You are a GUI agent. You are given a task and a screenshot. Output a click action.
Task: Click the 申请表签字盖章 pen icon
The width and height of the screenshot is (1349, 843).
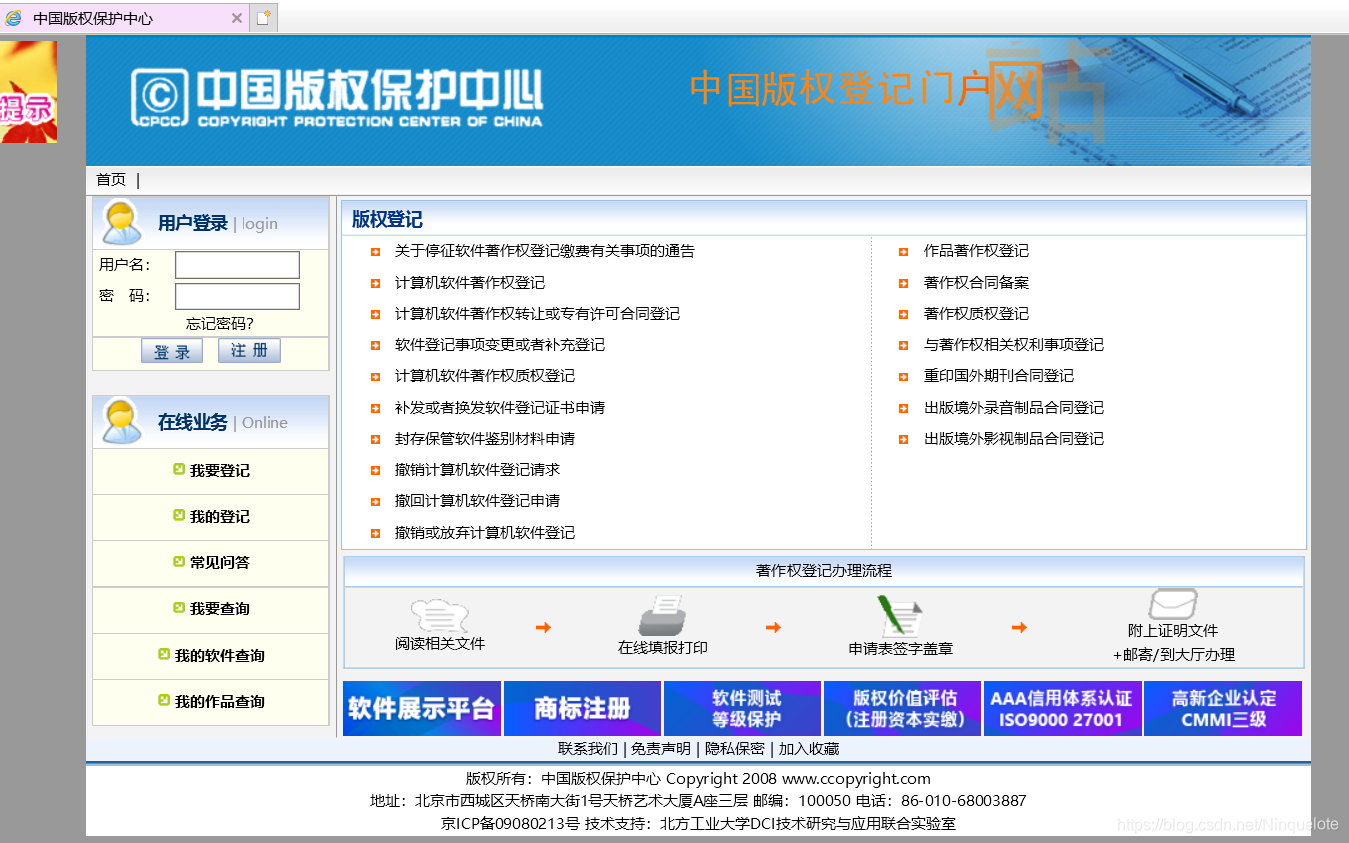click(898, 614)
